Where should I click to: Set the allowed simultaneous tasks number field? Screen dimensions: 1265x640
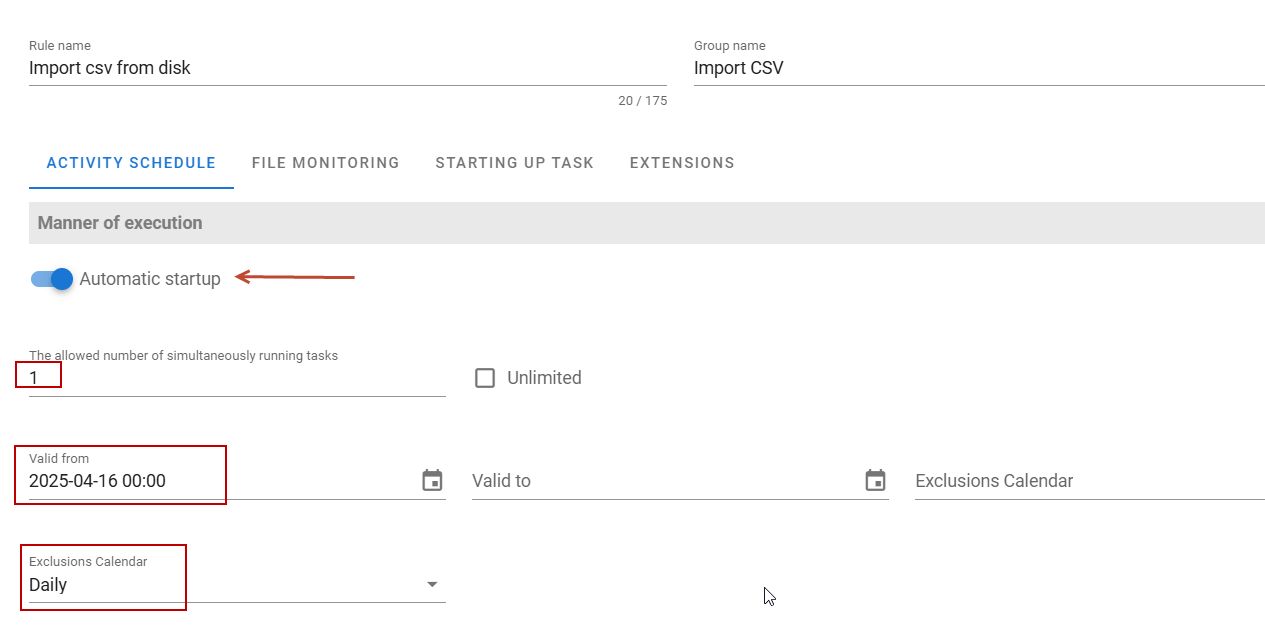click(237, 378)
